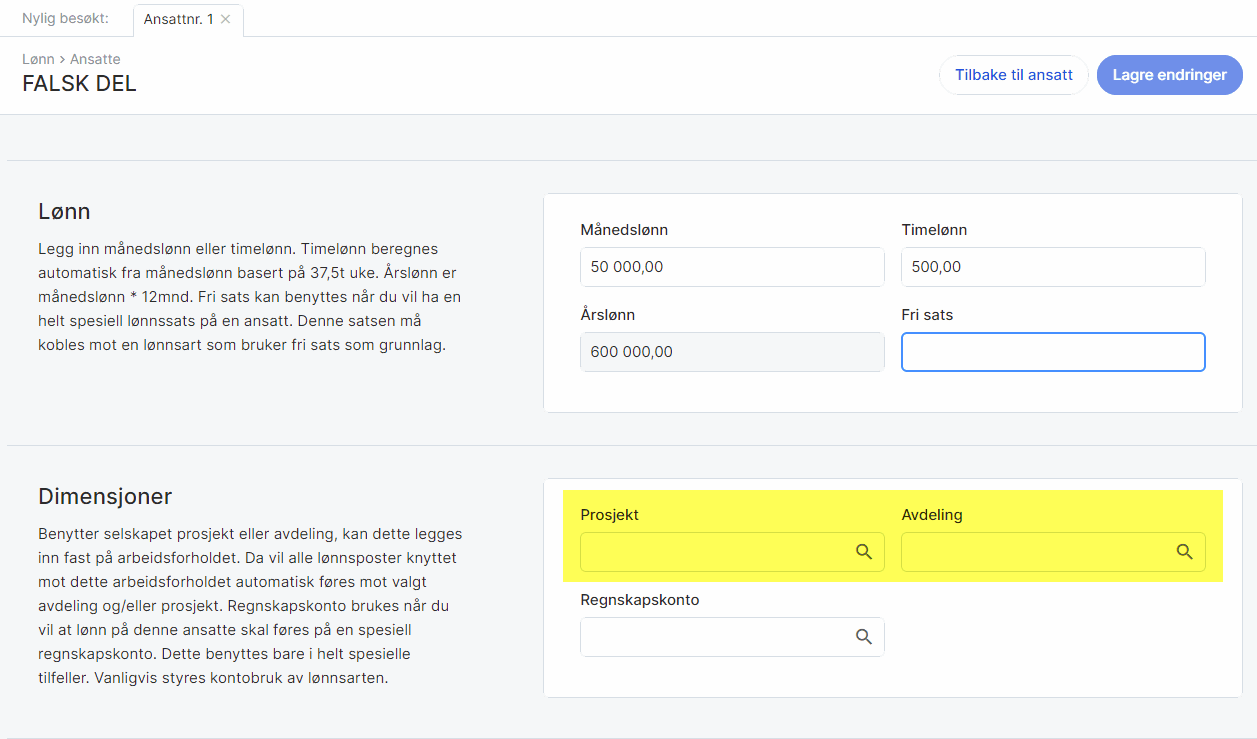Click the Dimensjoner section heading
The image size is (1257, 739).
[x=105, y=496]
